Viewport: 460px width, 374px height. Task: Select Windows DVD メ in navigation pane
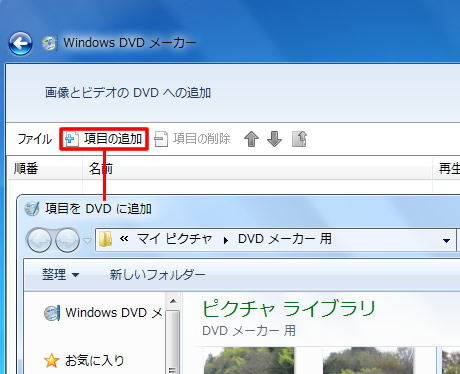click(x=104, y=313)
